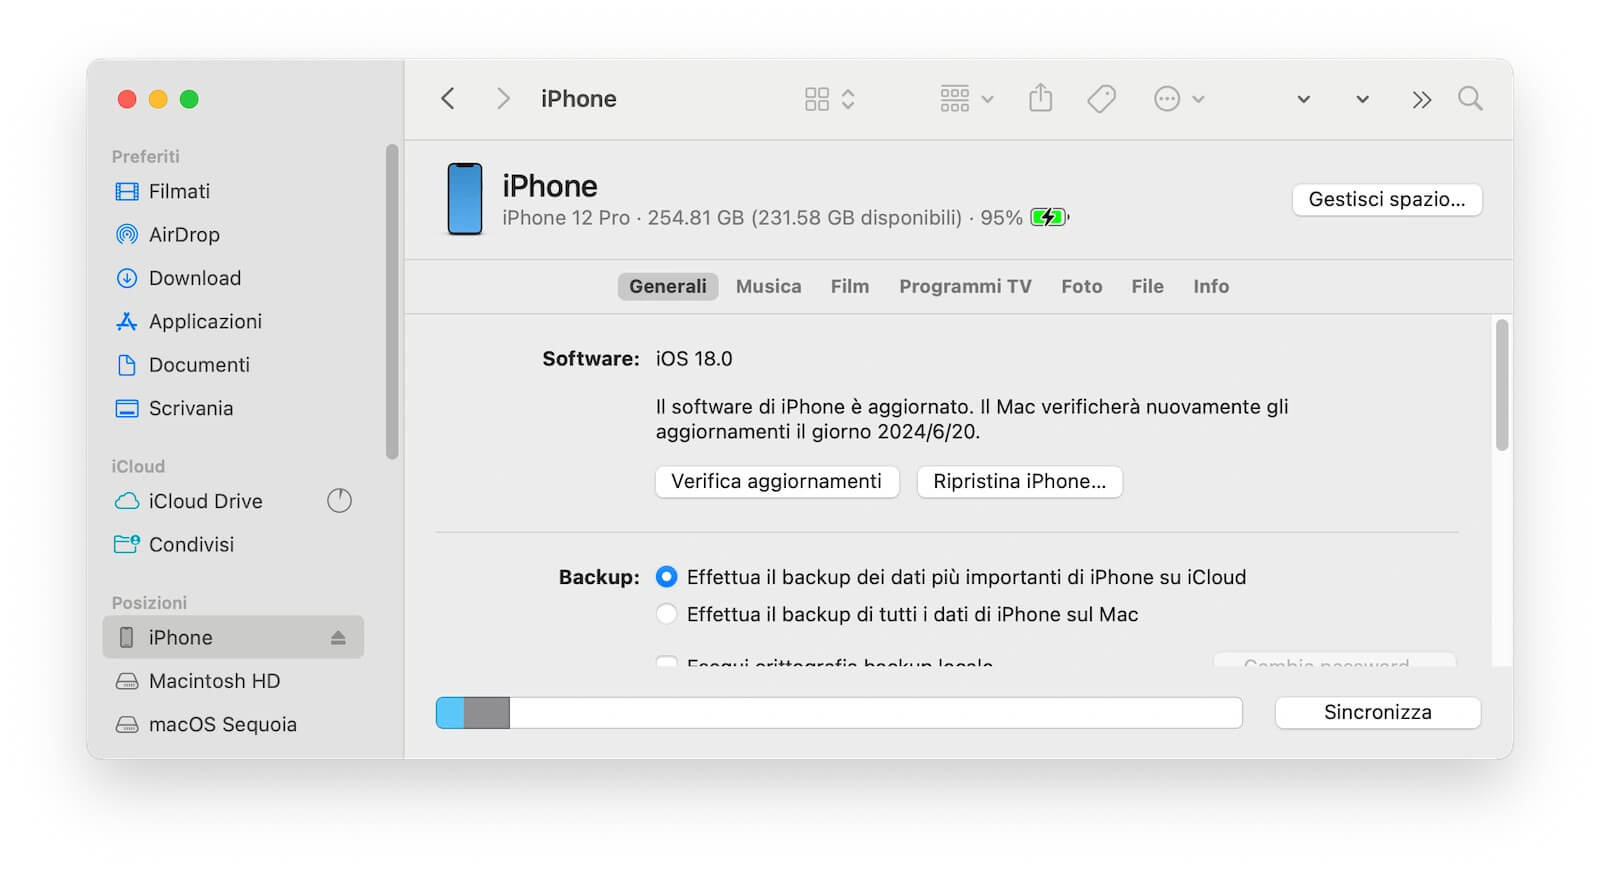Click the battery charging indicator
The width and height of the screenshot is (1600, 874).
pyautogui.click(x=1049, y=217)
